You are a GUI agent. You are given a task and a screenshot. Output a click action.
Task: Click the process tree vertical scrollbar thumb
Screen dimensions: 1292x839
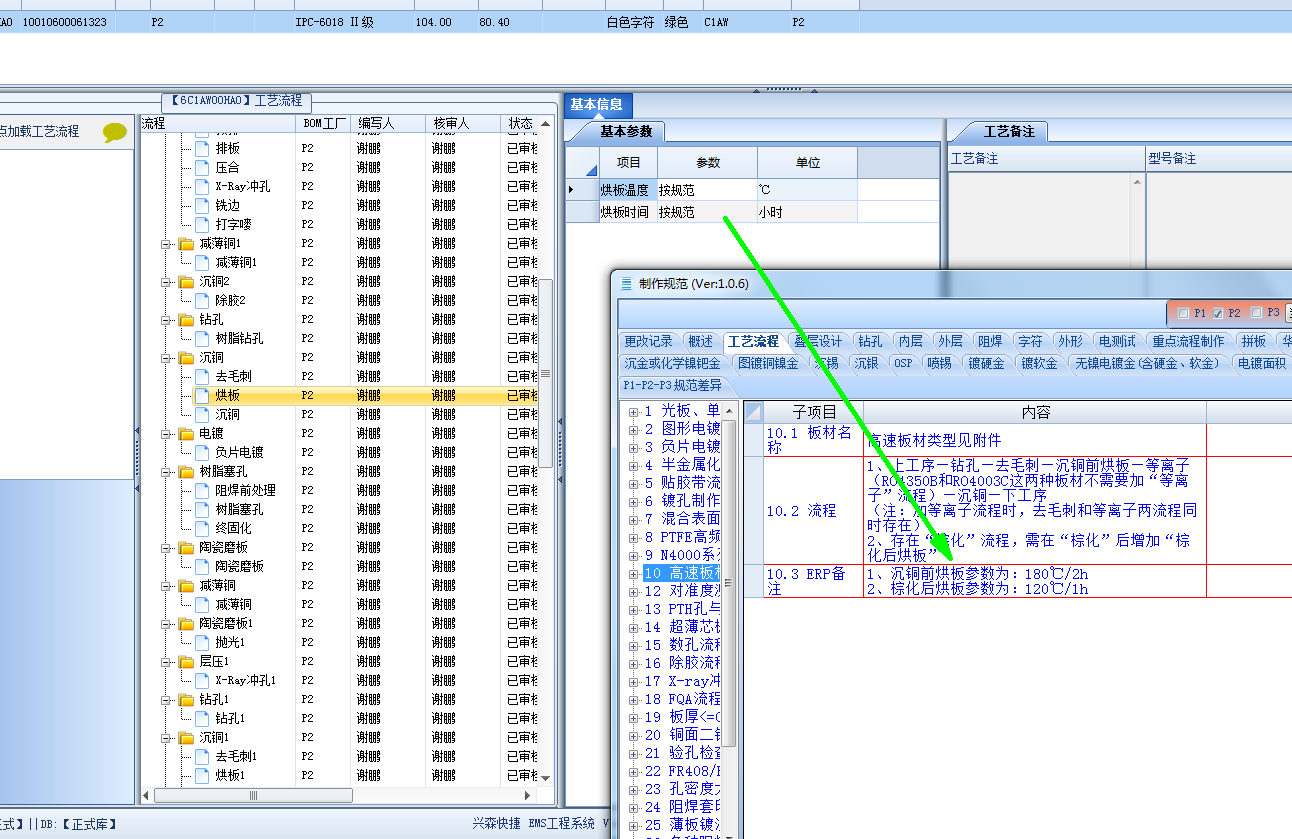546,373
